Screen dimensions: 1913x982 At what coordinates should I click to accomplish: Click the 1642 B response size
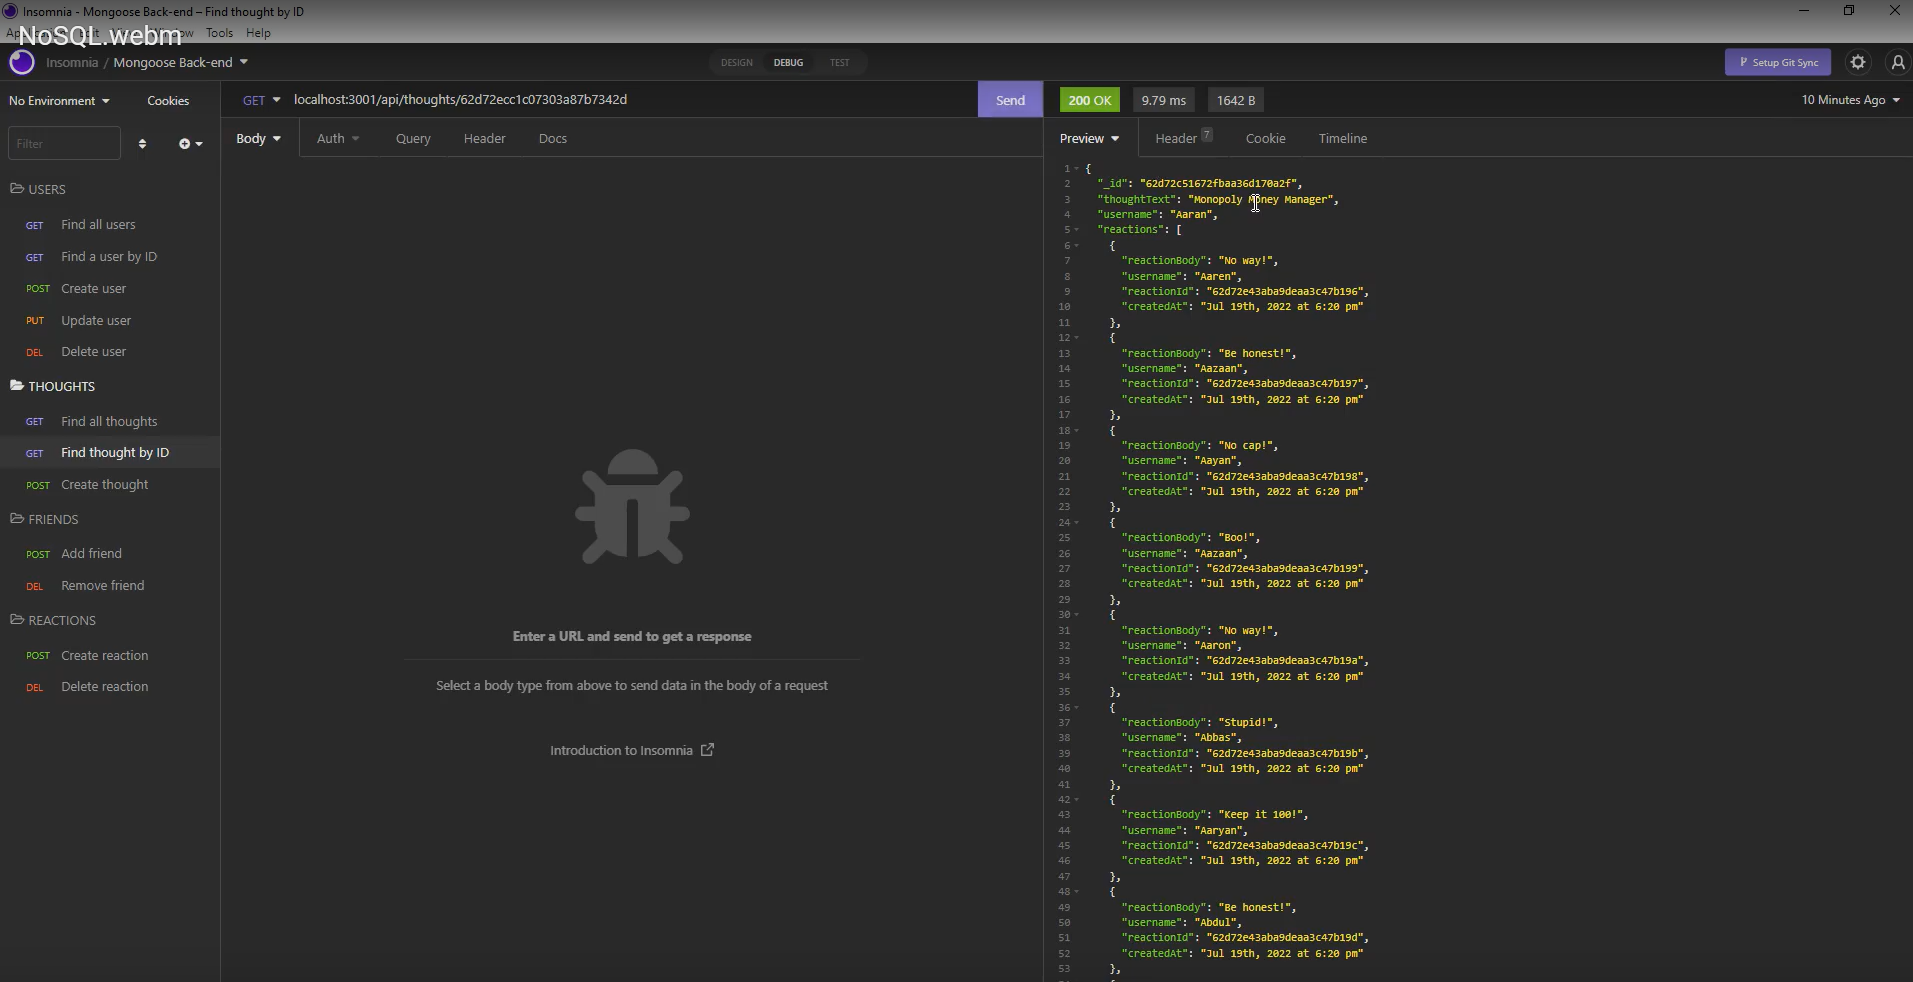1236,100
